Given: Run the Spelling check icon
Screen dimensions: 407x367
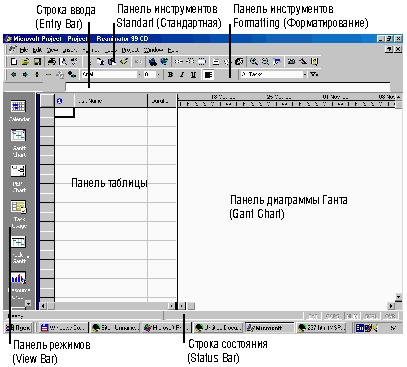Looking at the screenshot, I should 74,62.
